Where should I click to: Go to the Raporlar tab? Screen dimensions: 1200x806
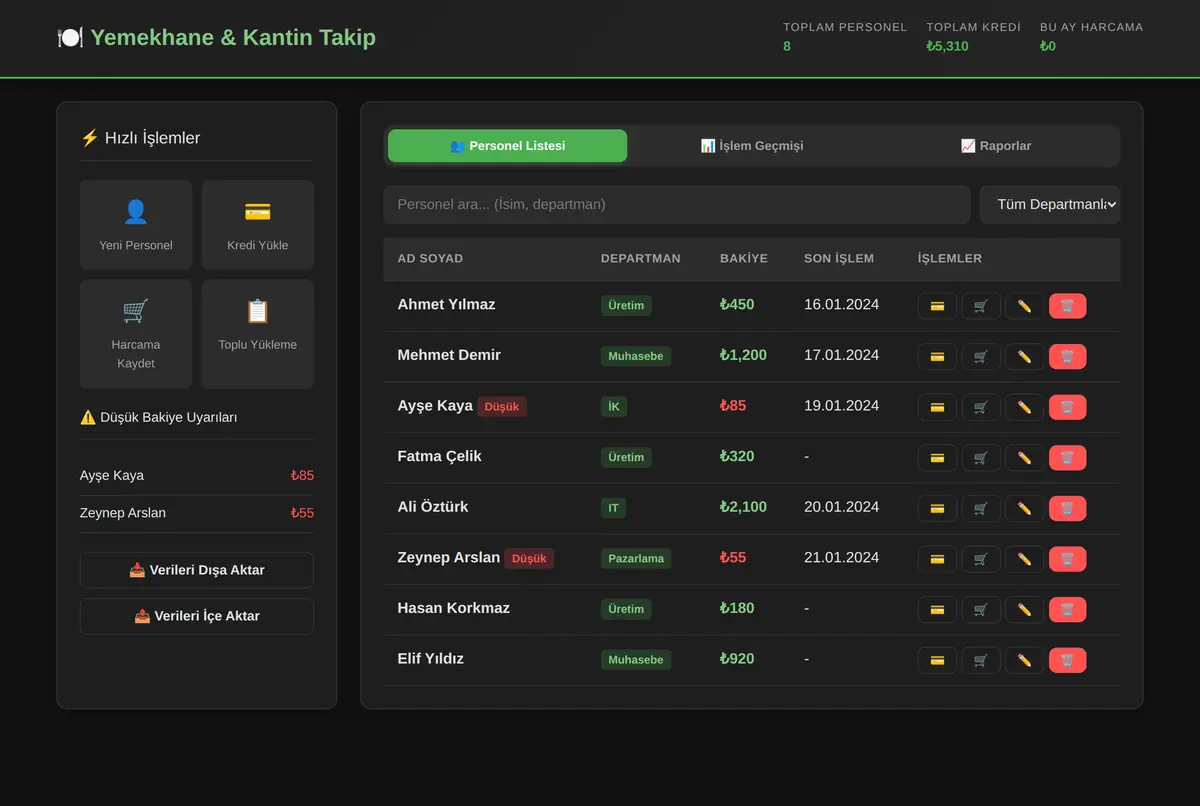[996, 146]
